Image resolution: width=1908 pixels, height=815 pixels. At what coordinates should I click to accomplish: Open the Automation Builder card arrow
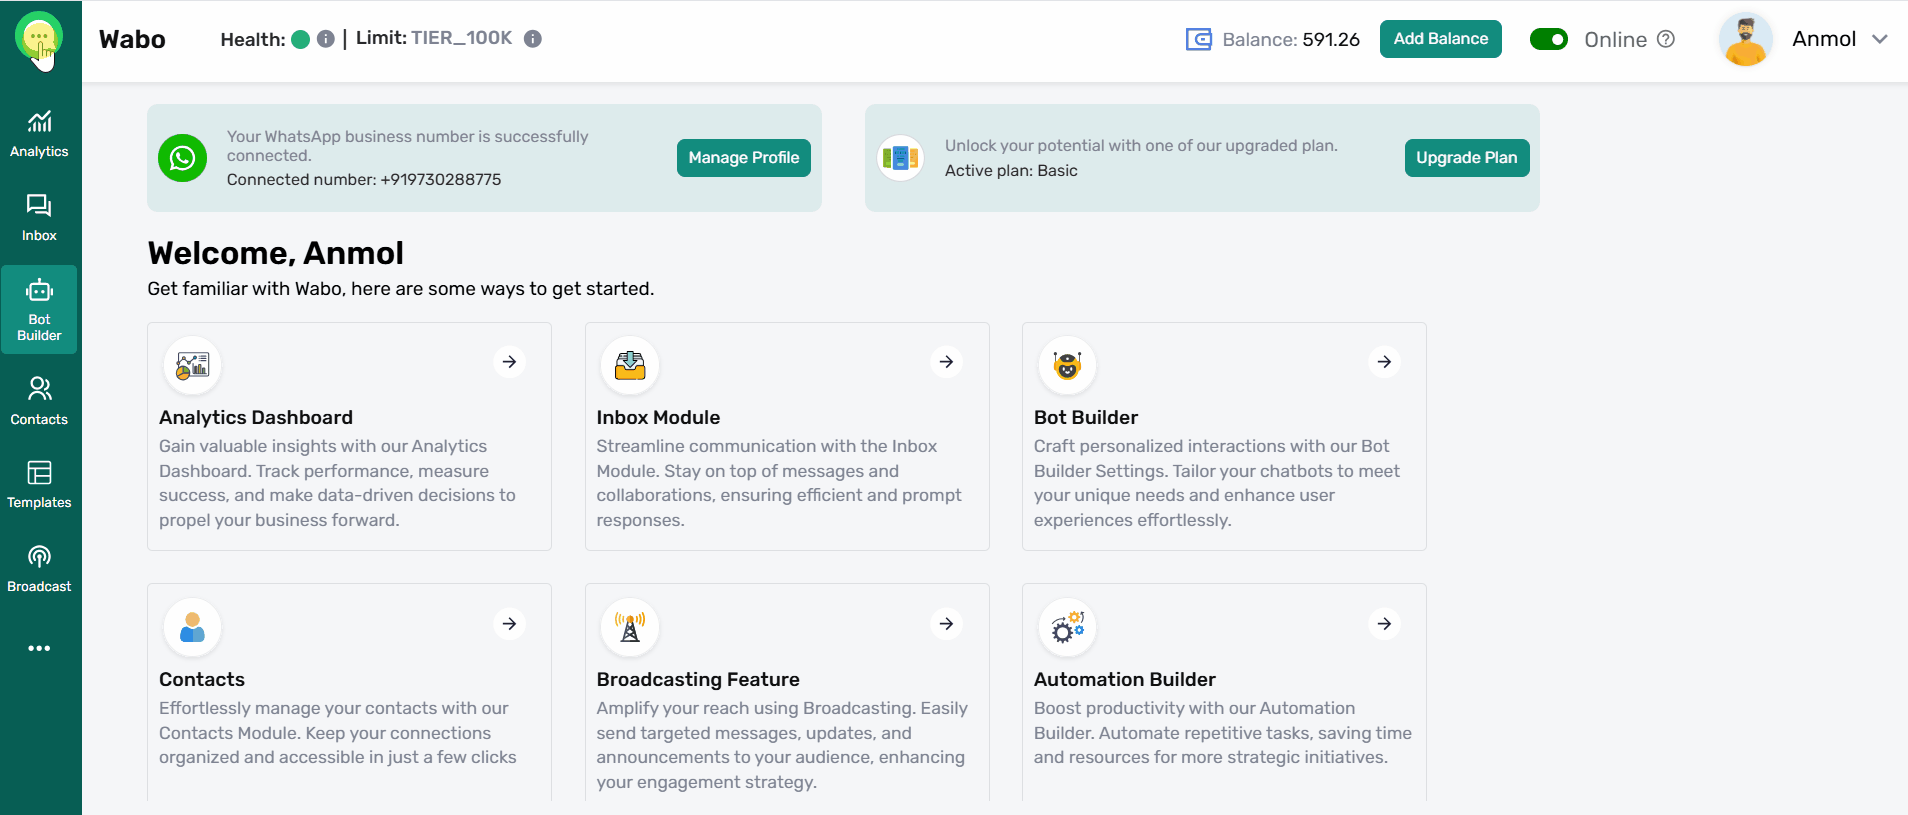pyautogui.click(x=1384, y=624)
